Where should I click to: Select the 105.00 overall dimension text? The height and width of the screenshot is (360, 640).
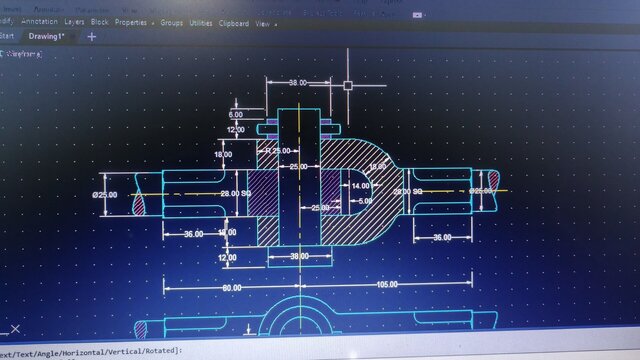pos(387,284)
